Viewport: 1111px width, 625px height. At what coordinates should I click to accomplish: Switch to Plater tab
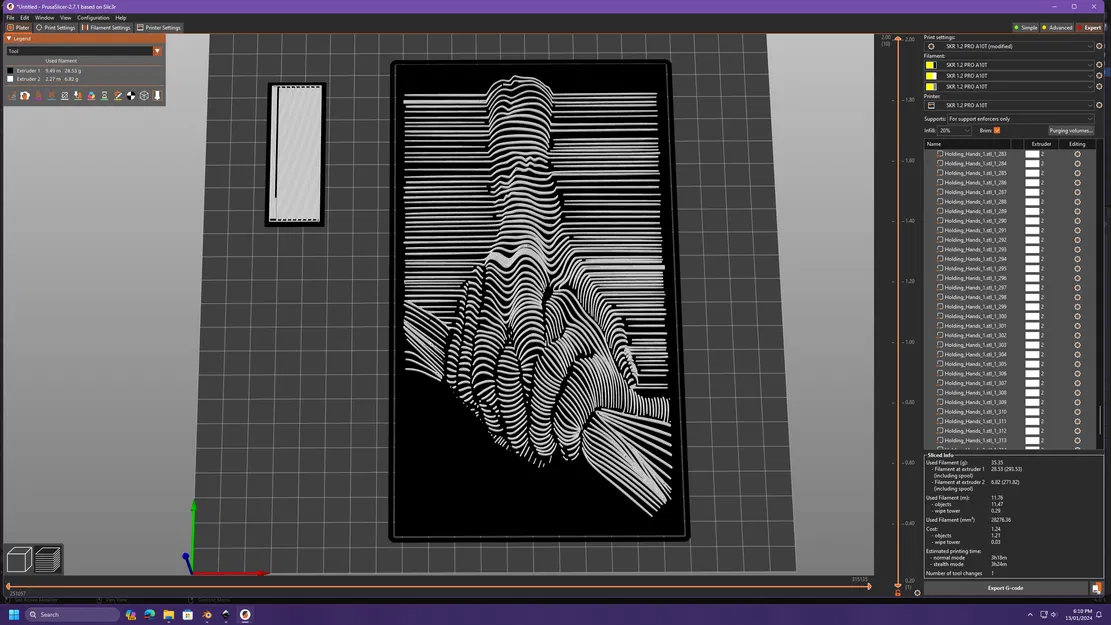[x=18, y=28]
